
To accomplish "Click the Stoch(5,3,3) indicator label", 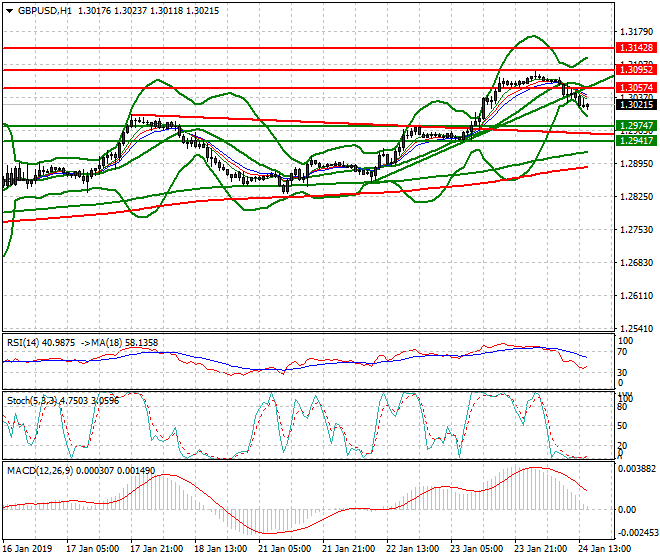I will pos(32,400).
